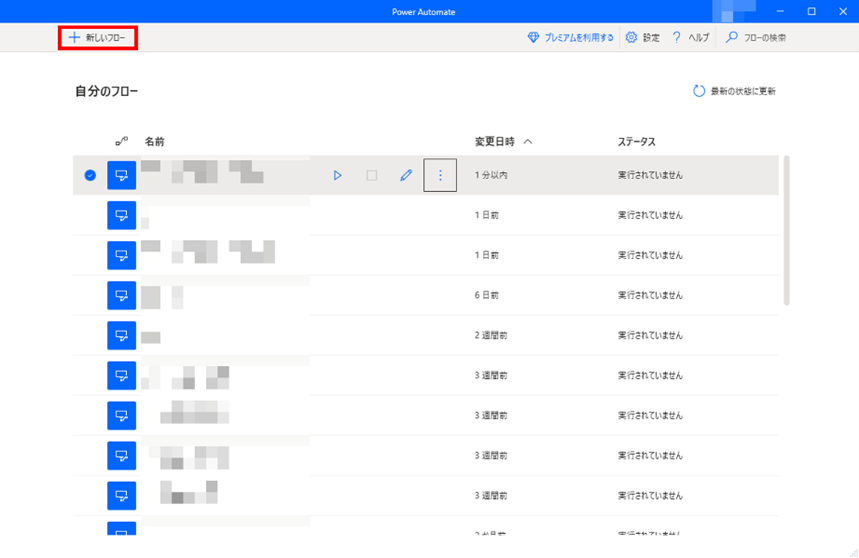This screenshot has height=558, width=859.
Task: Select the row modified 1 分以内
Action: (x=426, y=175)
